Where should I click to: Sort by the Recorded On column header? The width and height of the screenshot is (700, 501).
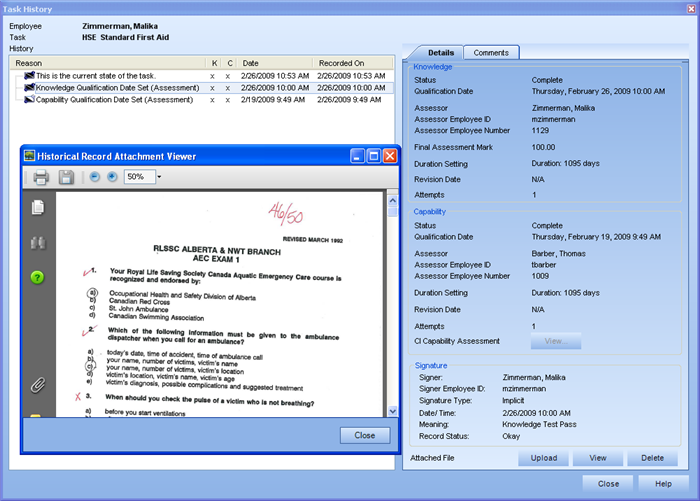pyautogui.click(x=353, y=63)
